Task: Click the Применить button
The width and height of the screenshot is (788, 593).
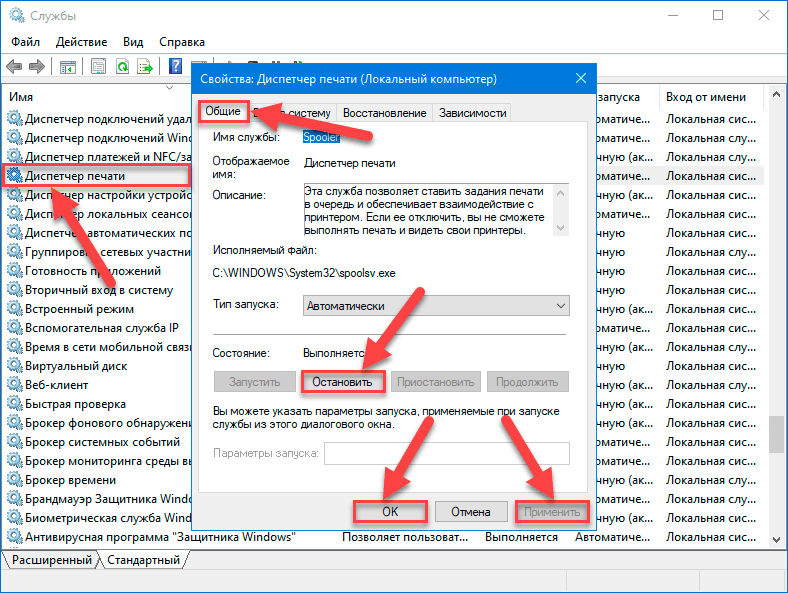Action: pyautogui.click(x=552, y=512)
